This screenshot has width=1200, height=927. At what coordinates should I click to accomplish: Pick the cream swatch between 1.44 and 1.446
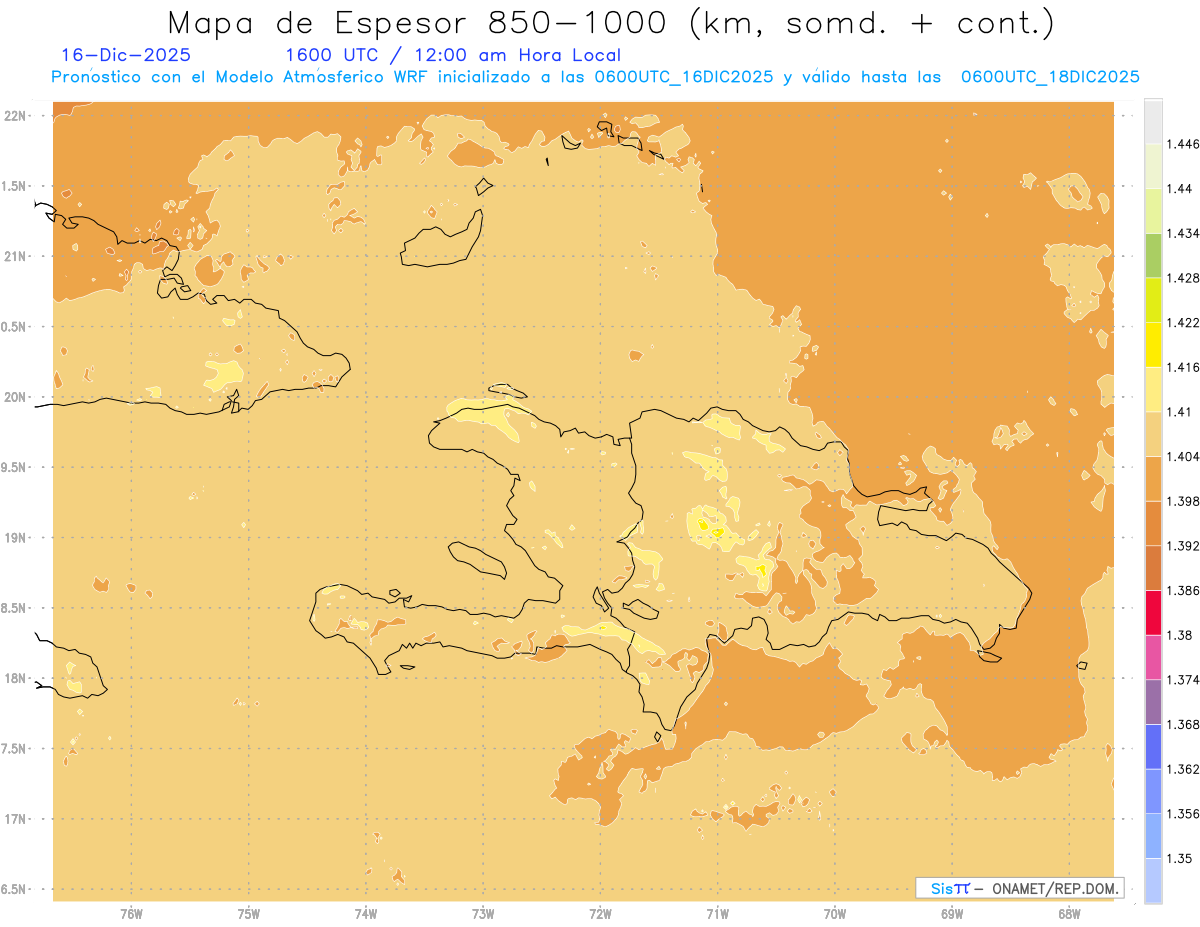pos(1153,166)
